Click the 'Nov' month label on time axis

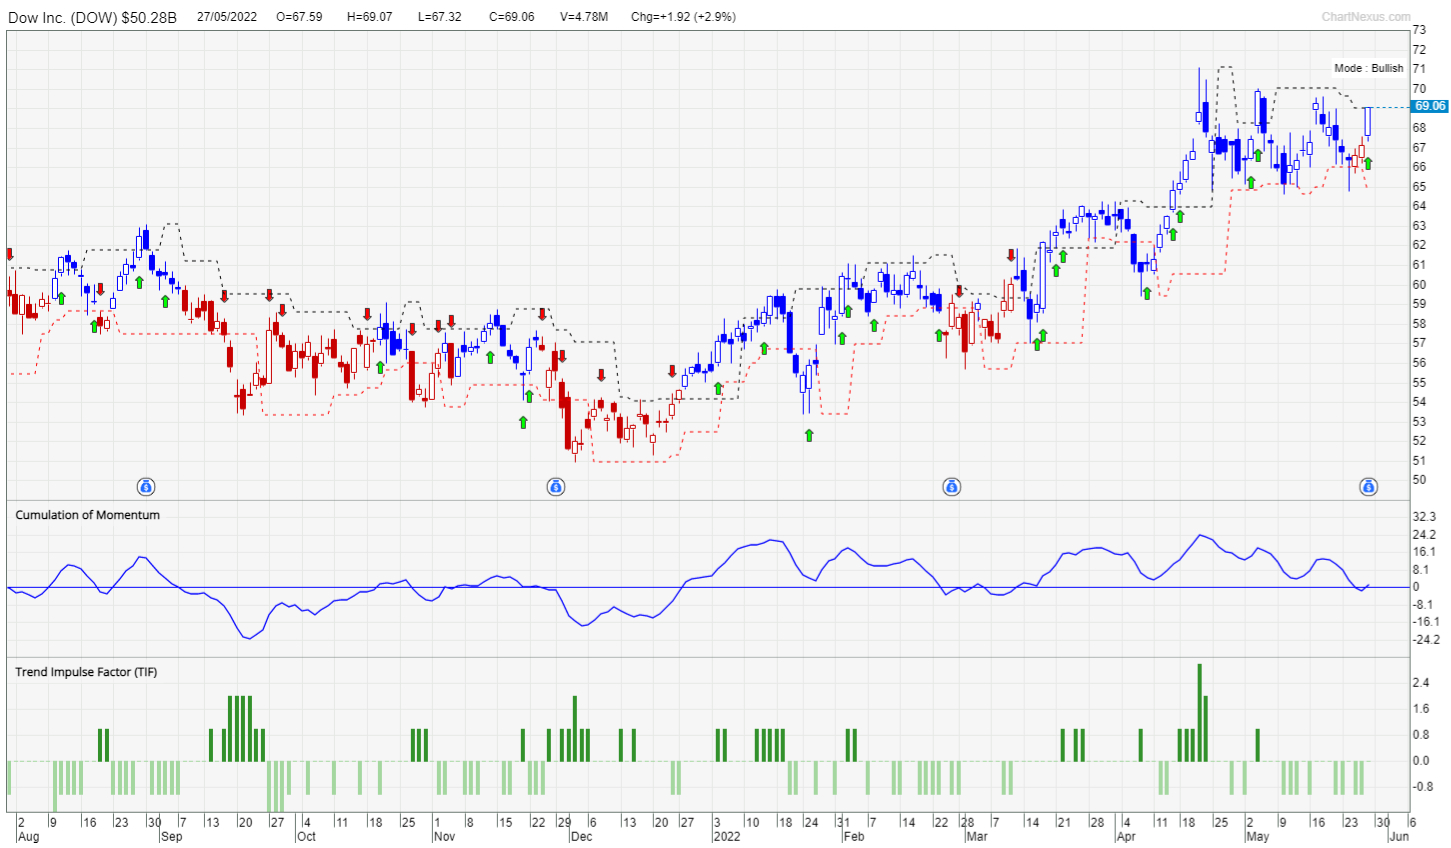tap(444, 837)
